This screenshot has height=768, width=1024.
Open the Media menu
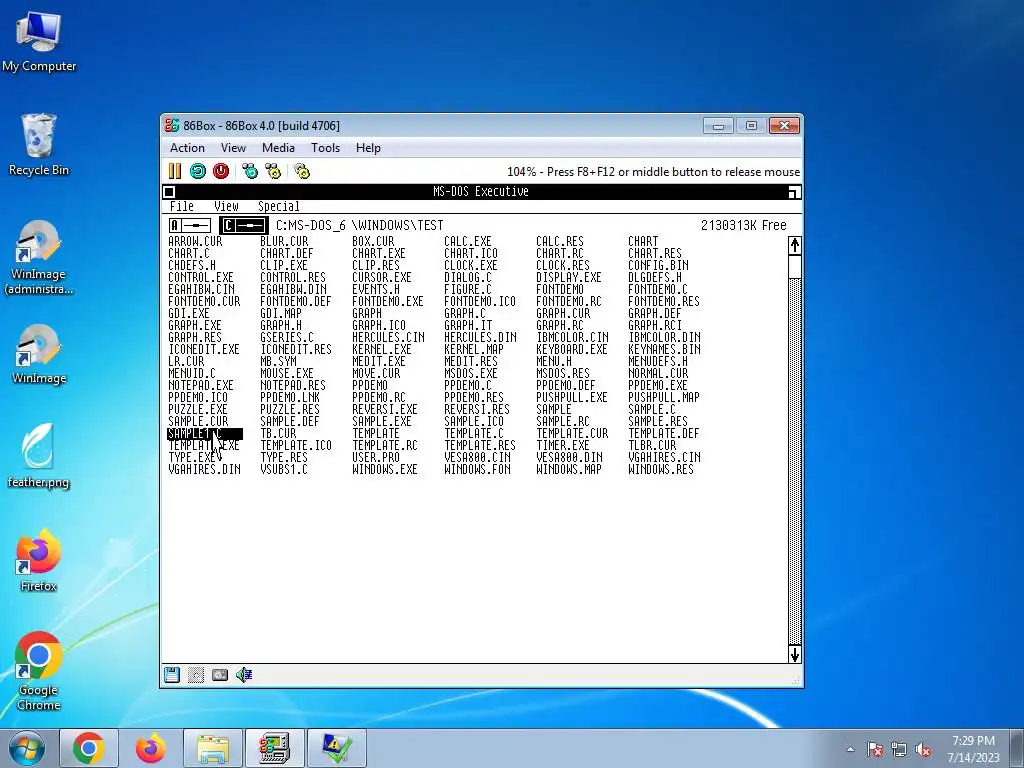coord(278,148)
